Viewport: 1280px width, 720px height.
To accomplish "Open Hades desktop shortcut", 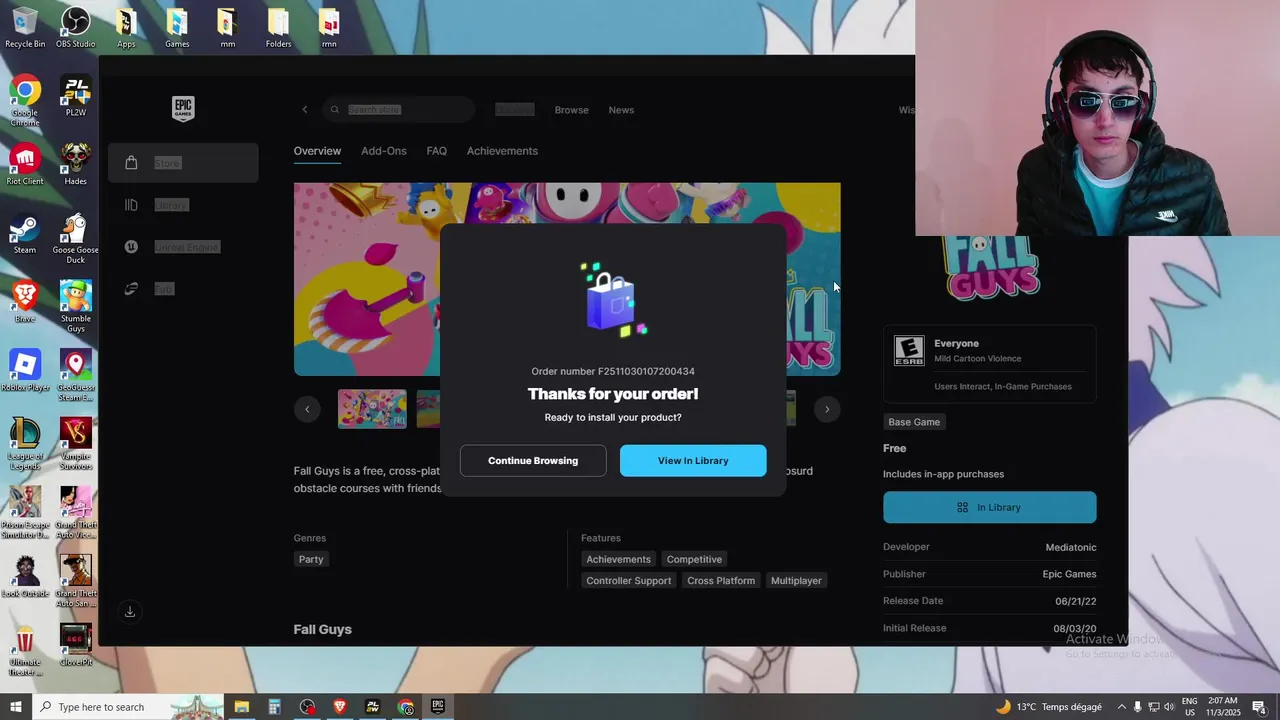I will pos(76,165).
